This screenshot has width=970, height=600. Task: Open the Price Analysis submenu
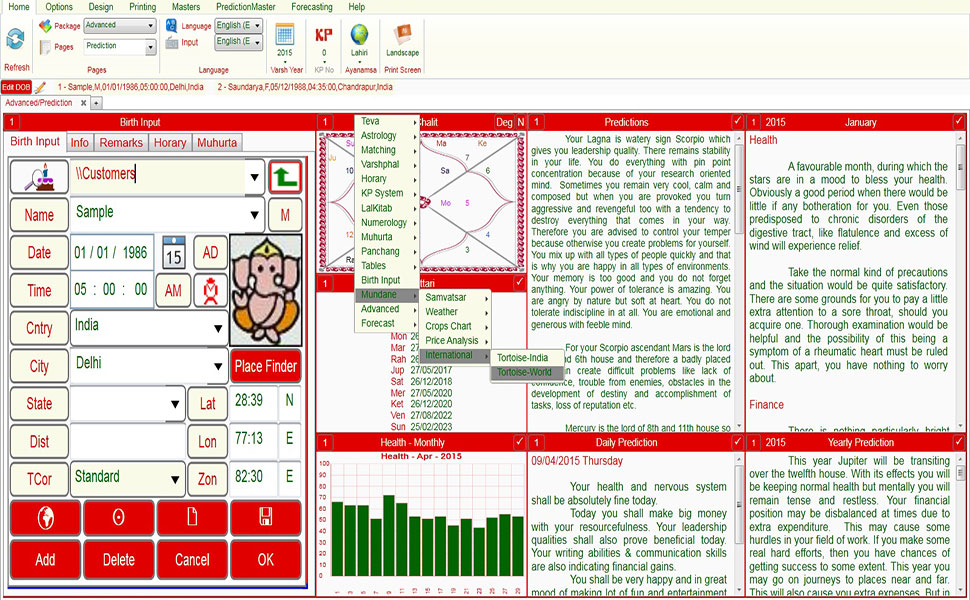tap(457, 340)
